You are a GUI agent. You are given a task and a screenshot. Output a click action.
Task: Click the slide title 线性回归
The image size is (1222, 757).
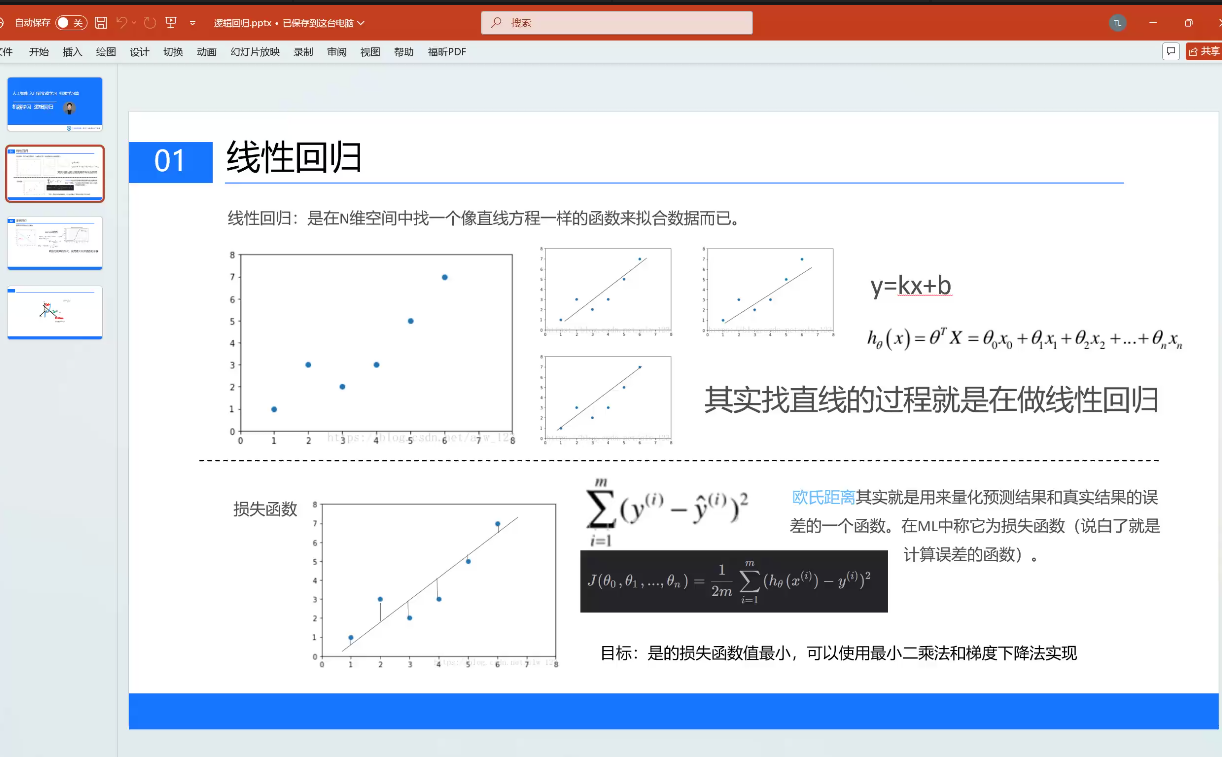(x=293, y=157)
